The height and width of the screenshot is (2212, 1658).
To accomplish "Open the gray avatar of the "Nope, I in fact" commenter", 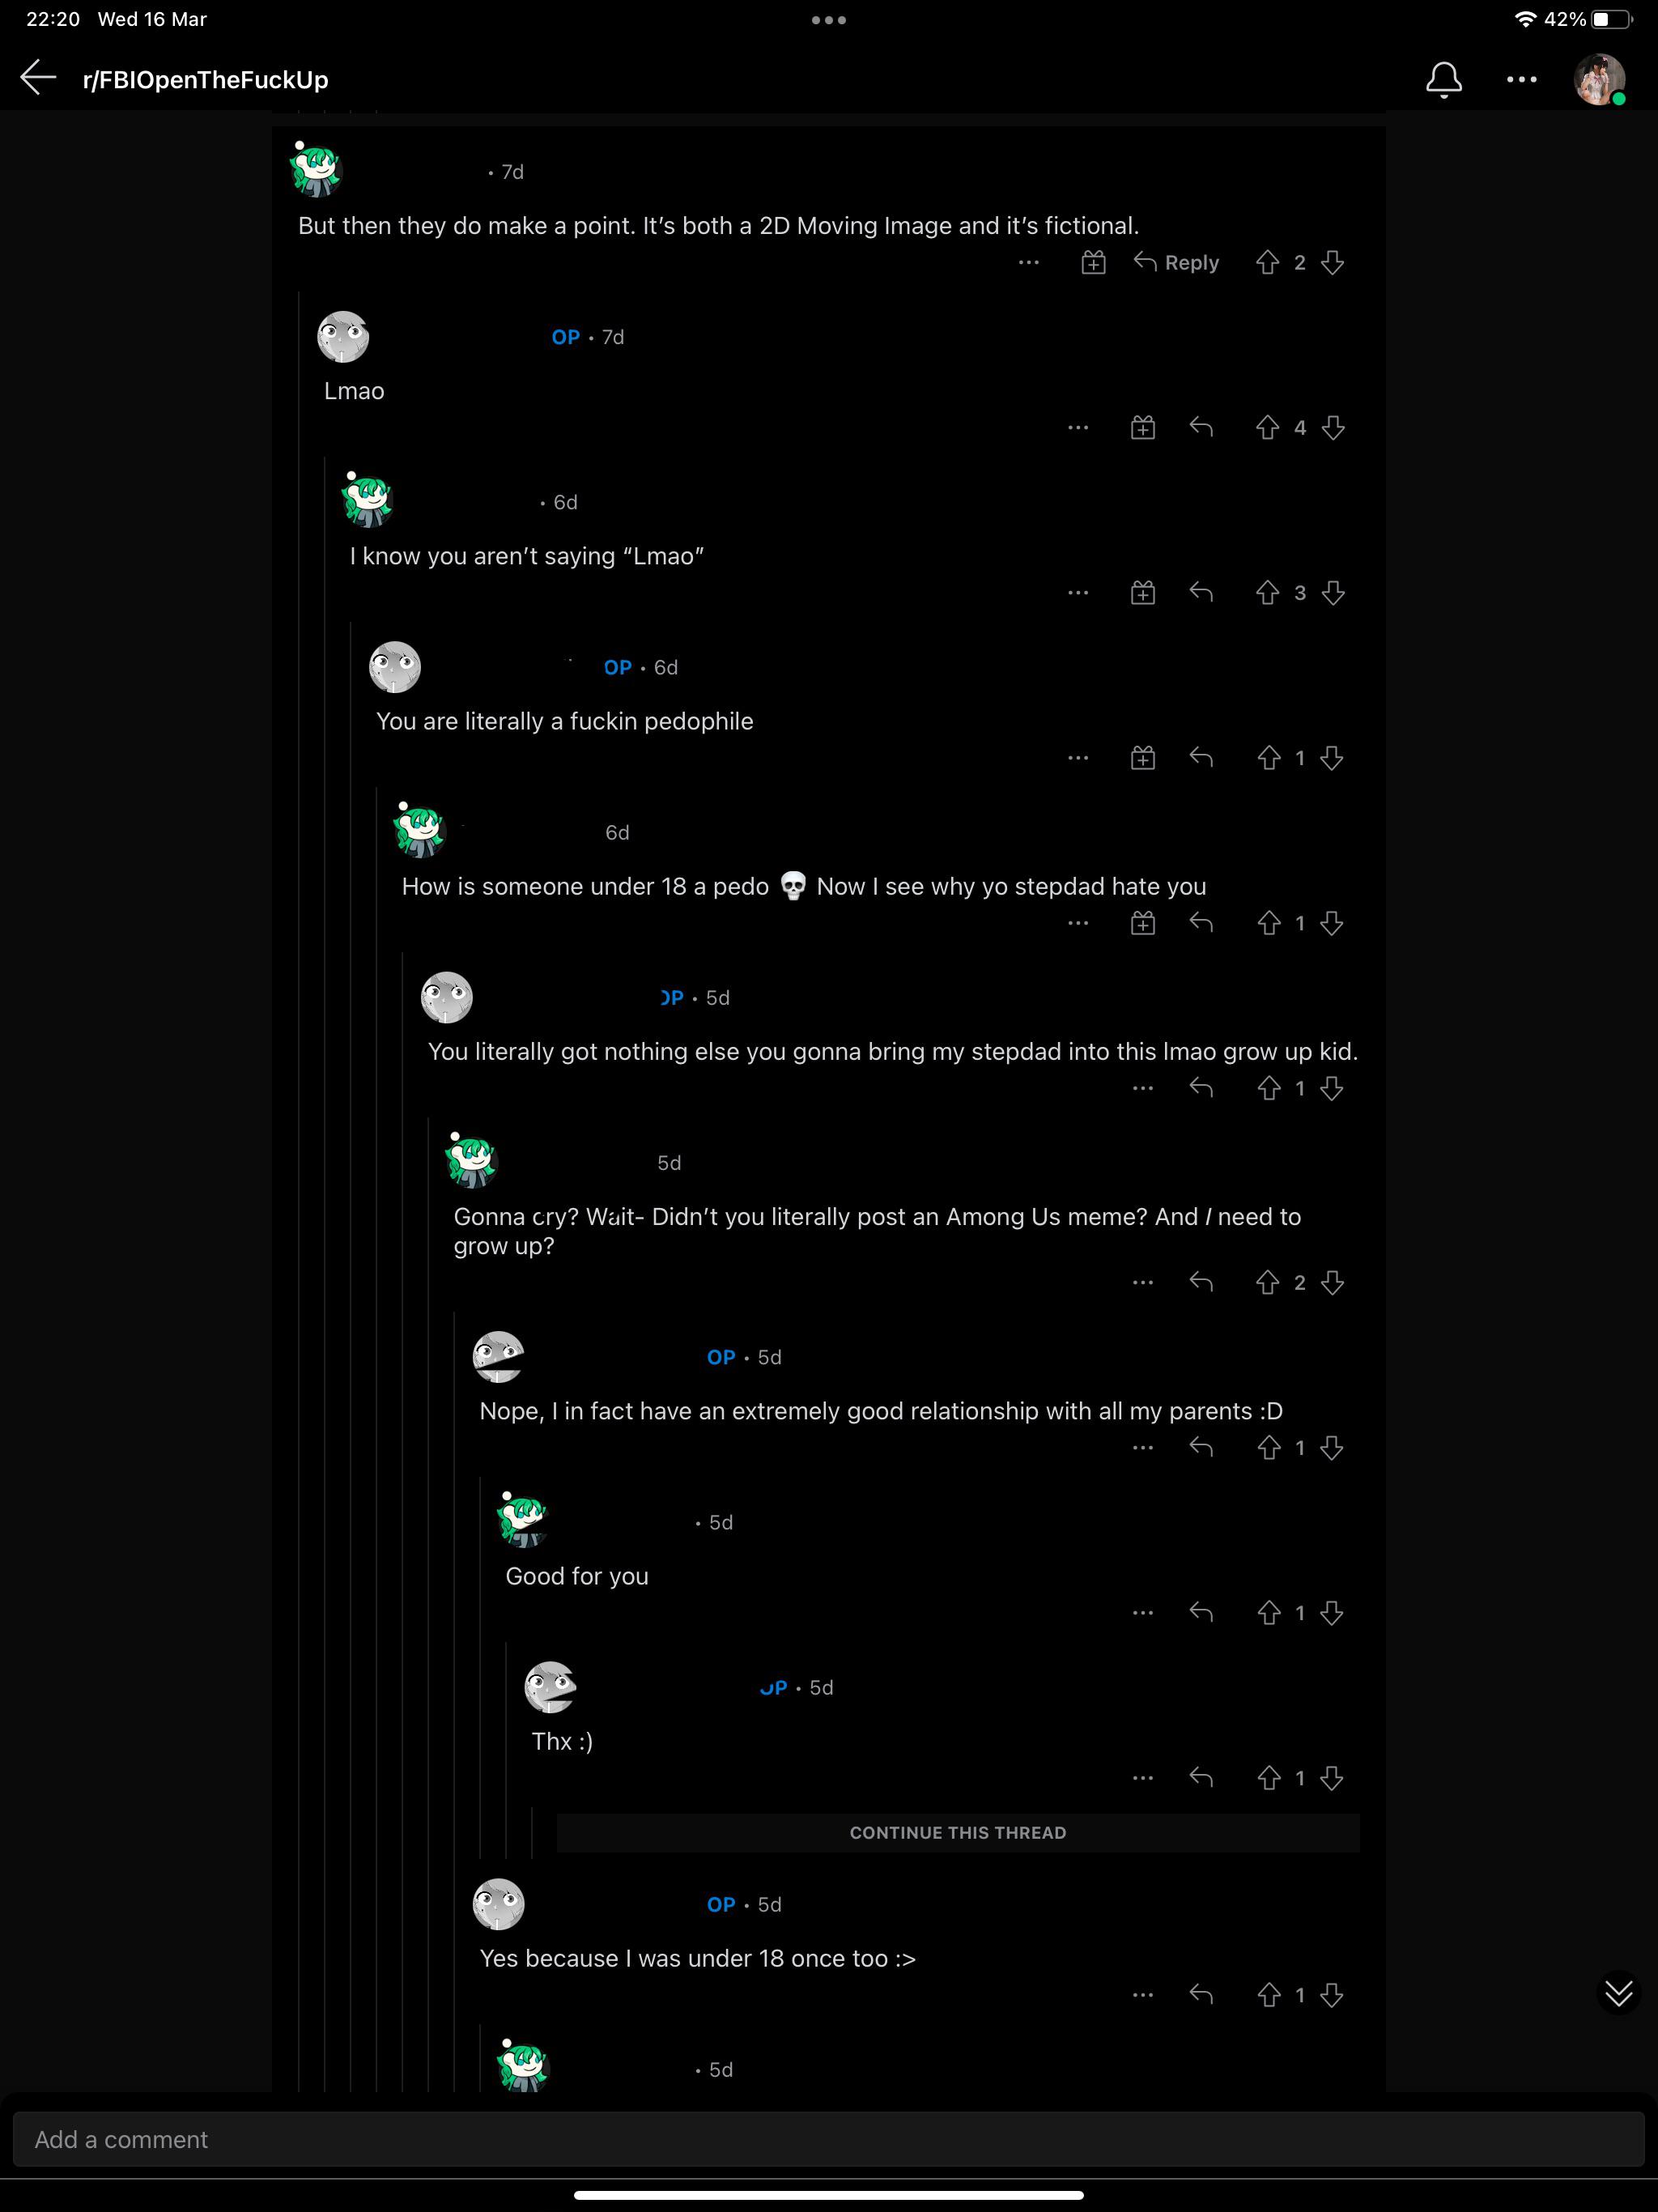I will (498, 1357).
